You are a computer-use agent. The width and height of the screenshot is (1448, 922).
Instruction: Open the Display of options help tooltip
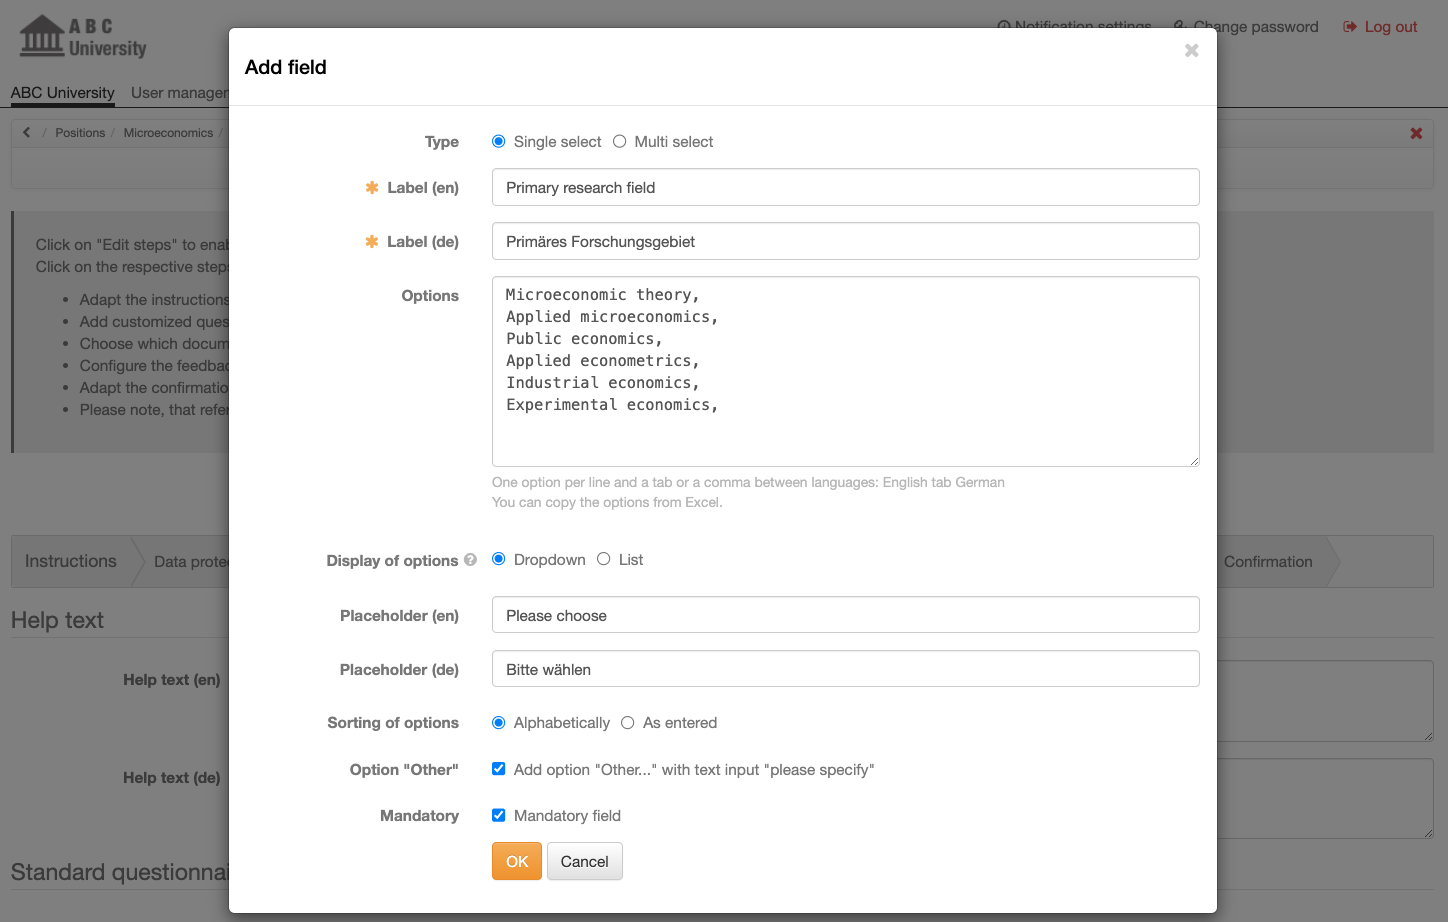tap(470, 560)
